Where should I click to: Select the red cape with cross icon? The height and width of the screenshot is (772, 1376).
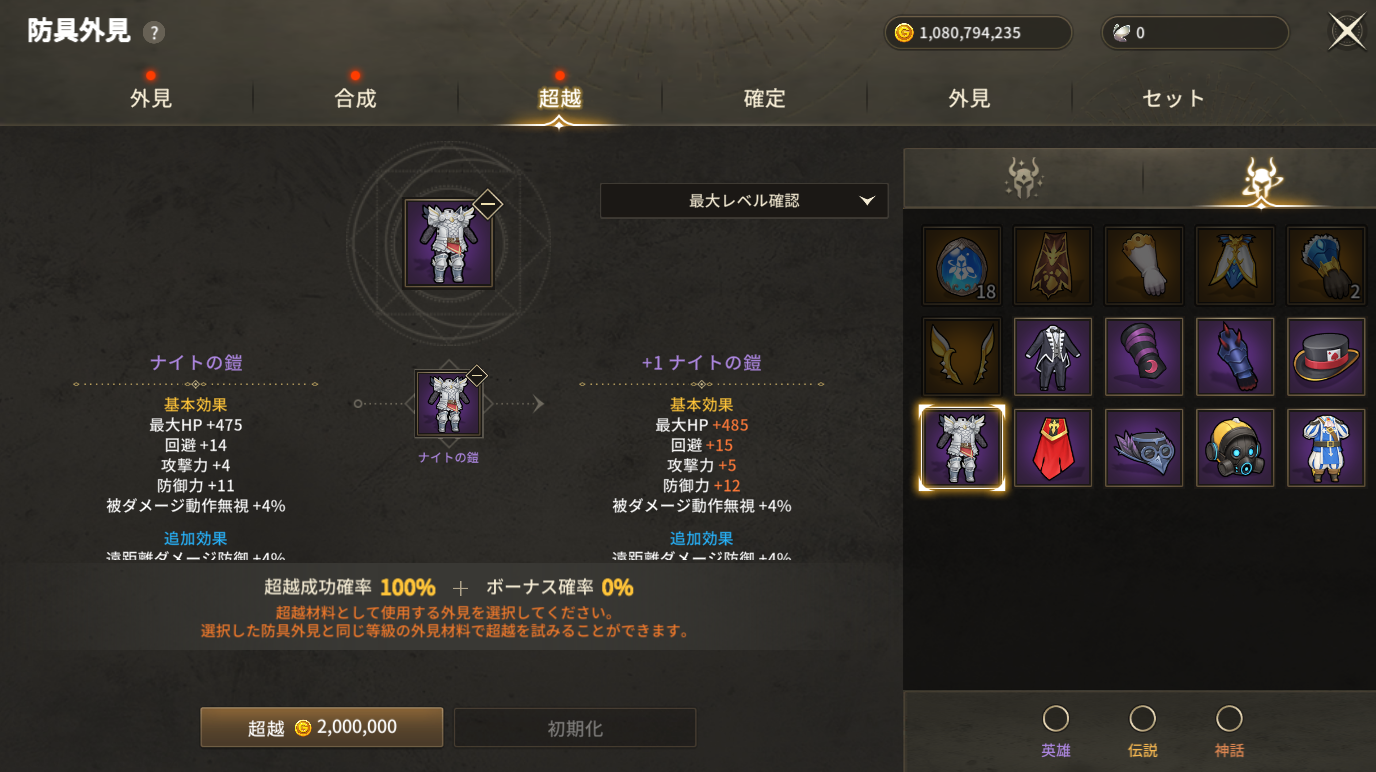point(1053,448)
